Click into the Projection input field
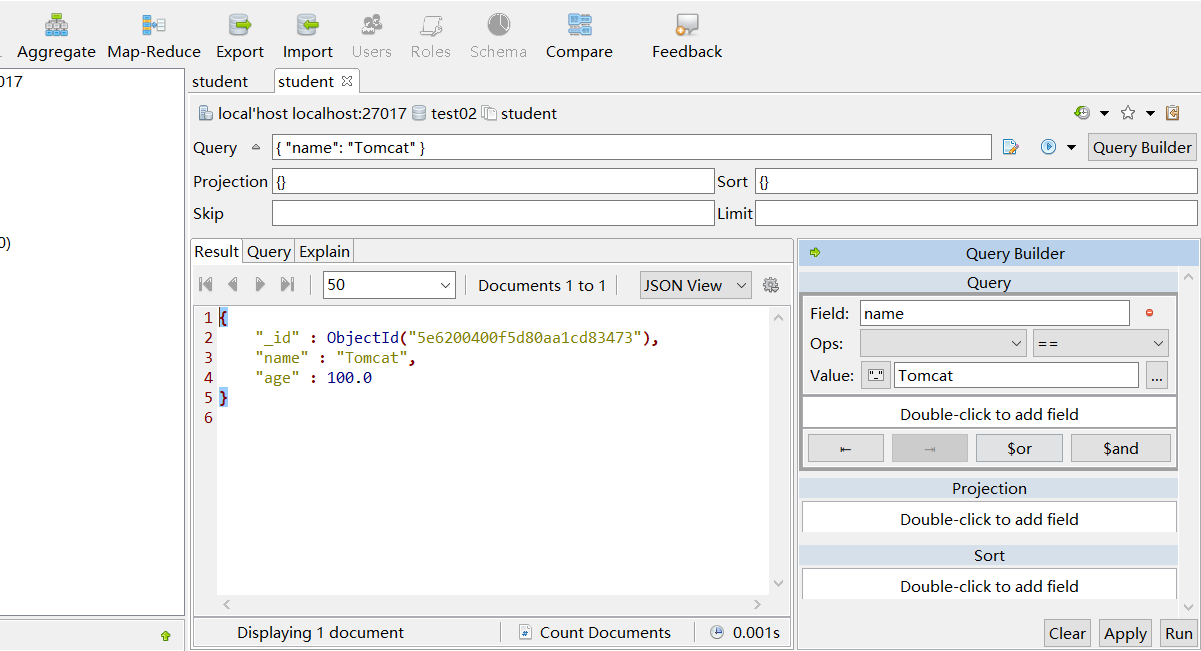 493,181
